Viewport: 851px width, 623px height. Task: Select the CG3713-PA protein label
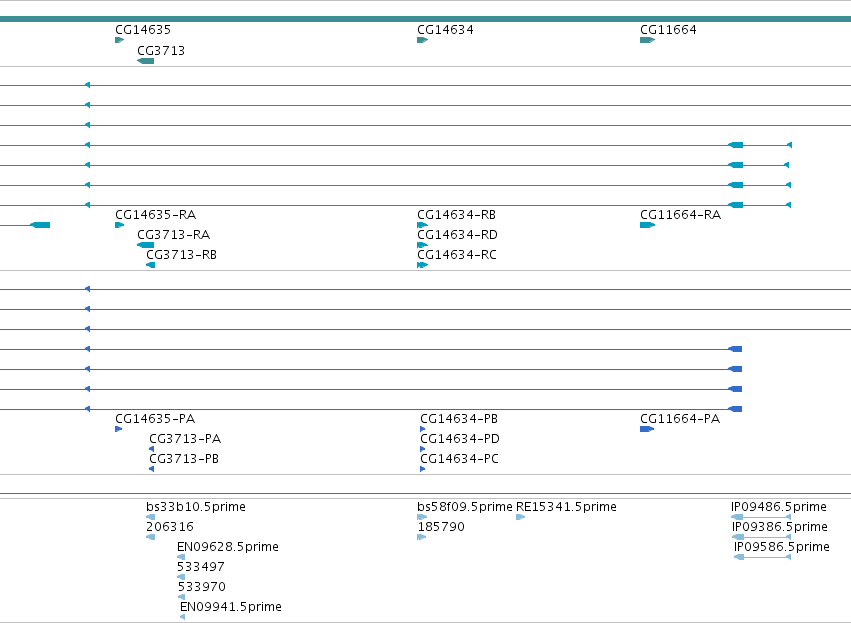tap(185, 439)
